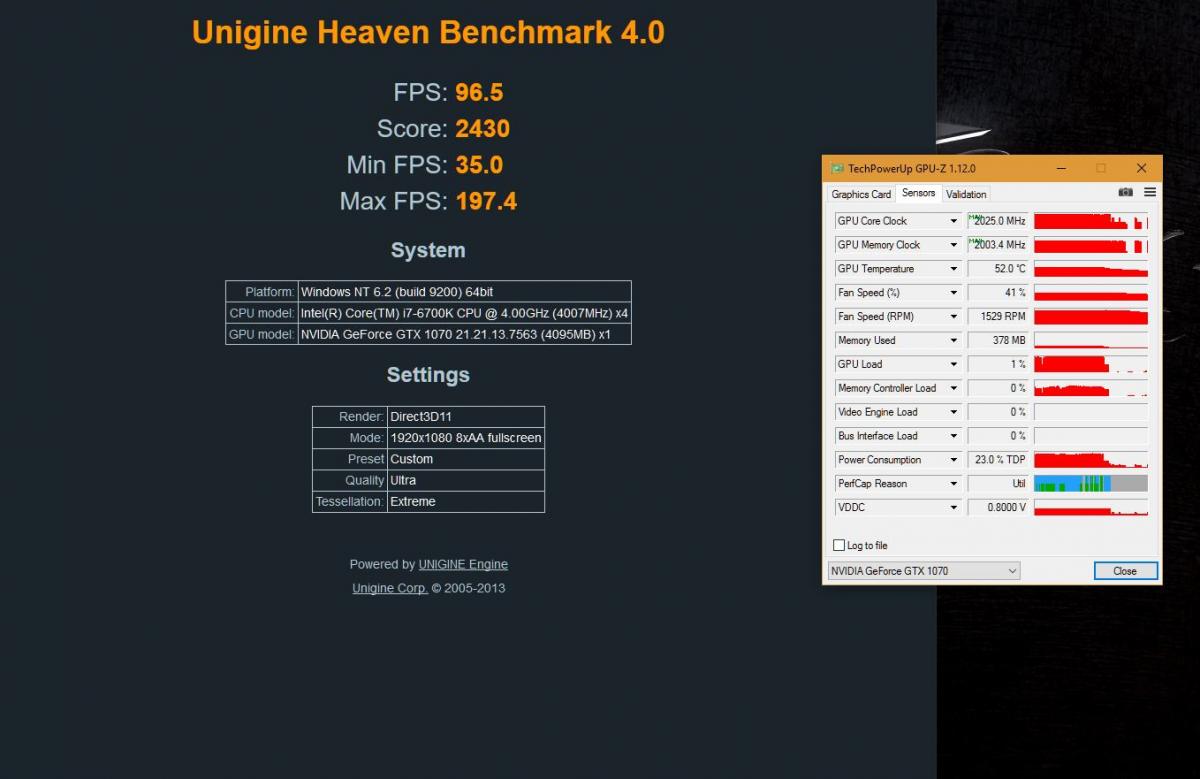Click the Direct3D11 render cell

click(x=466, y=417)
